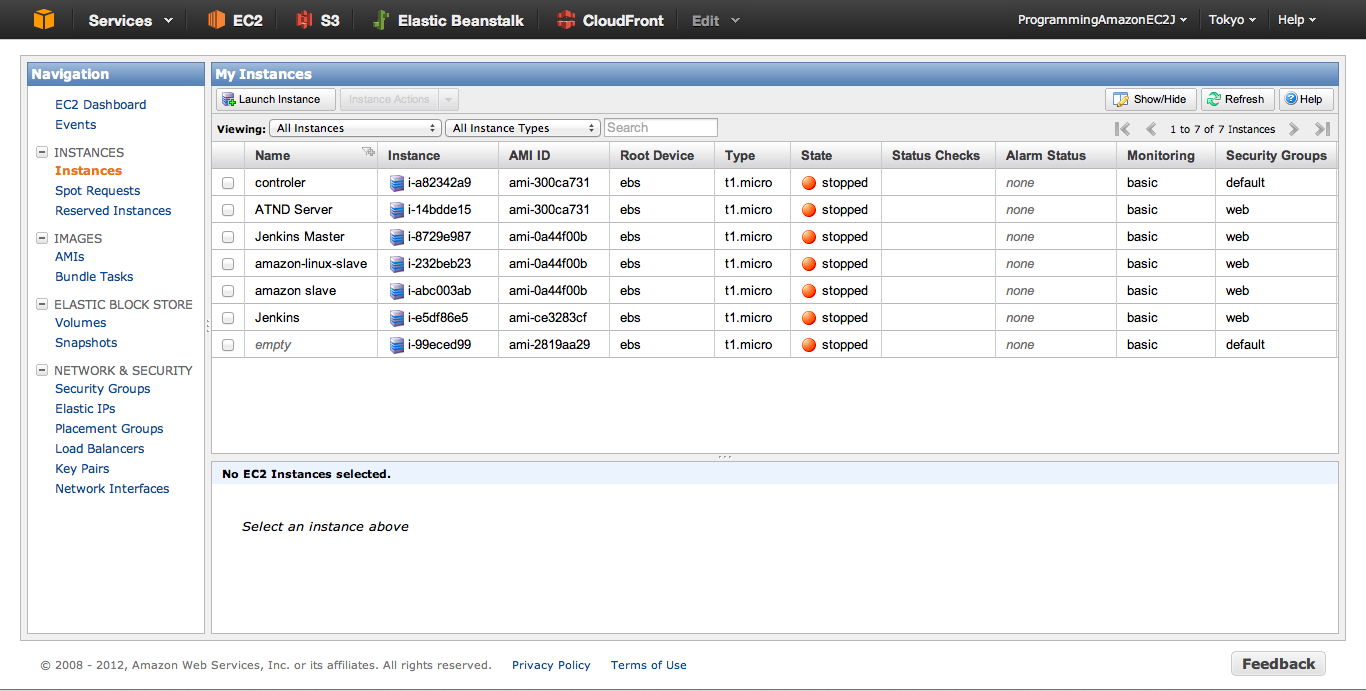Open the Elastic Beanstalk shortcut icon
Viewport: 1366px width, 691px height.
[380, 19]
